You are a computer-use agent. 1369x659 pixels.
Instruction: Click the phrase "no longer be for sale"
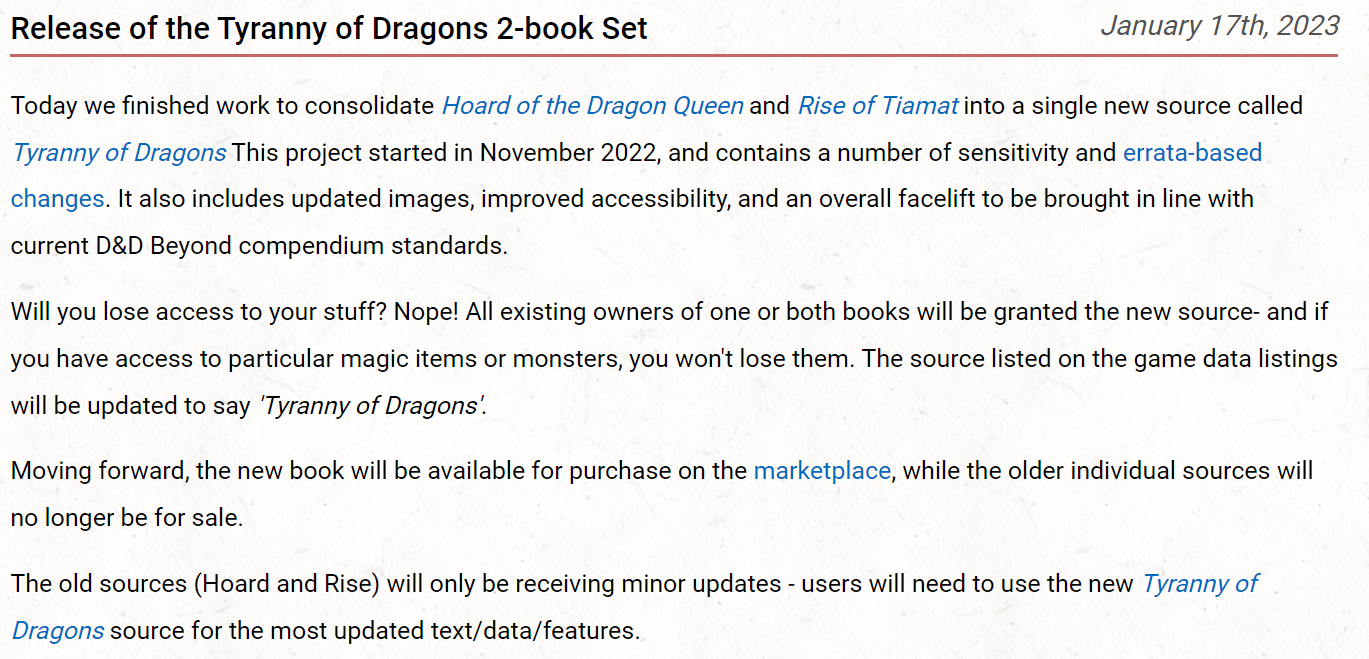127,518
